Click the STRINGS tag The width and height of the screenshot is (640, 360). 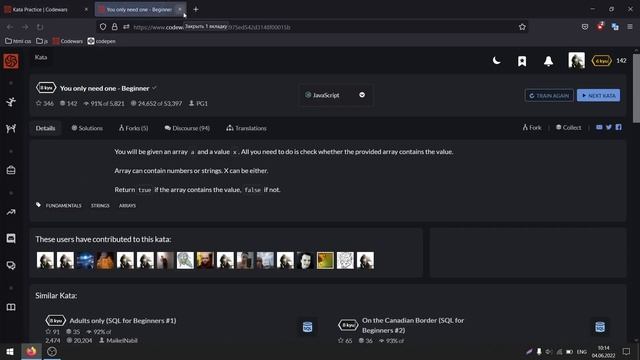coord(100,206)
